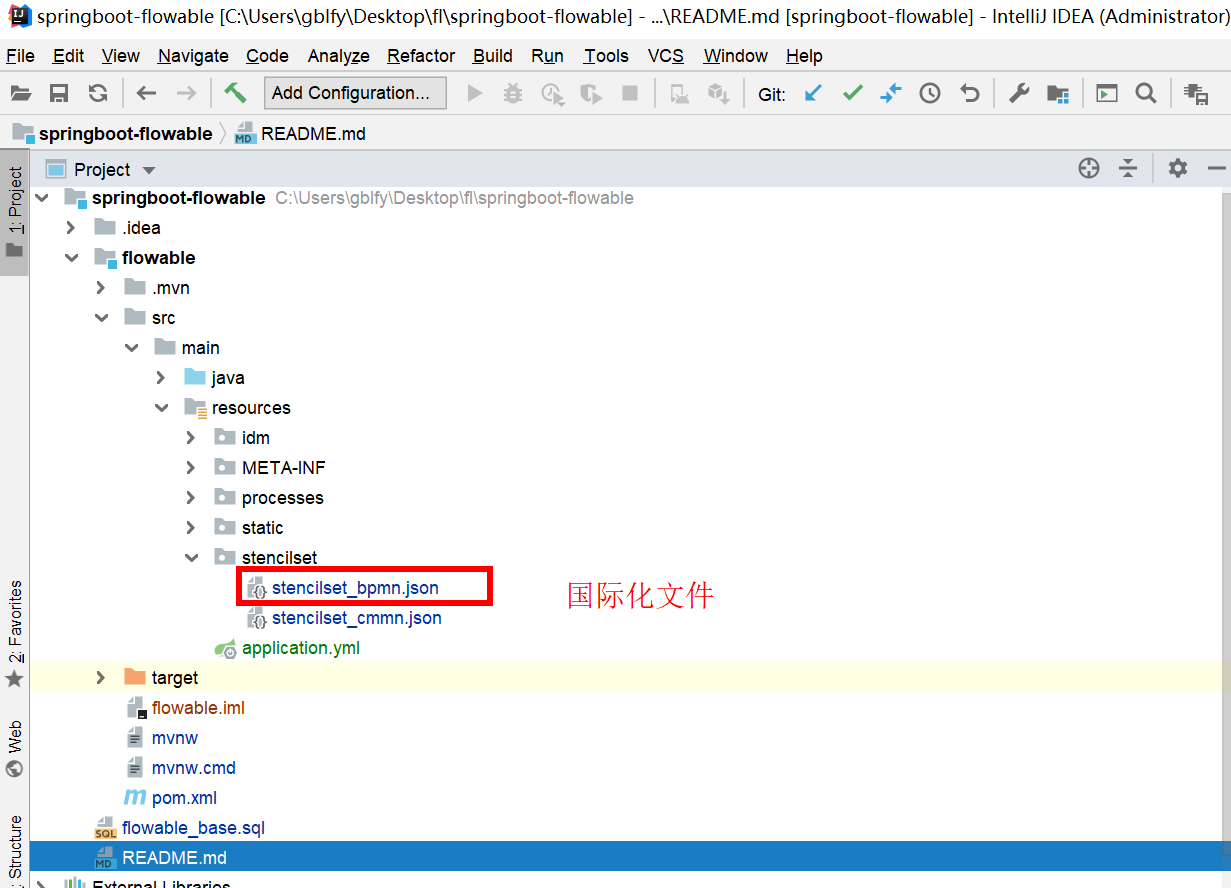The image size is (1231, 888).
Task: Select pom.xml file
Action: pos(184,798)
